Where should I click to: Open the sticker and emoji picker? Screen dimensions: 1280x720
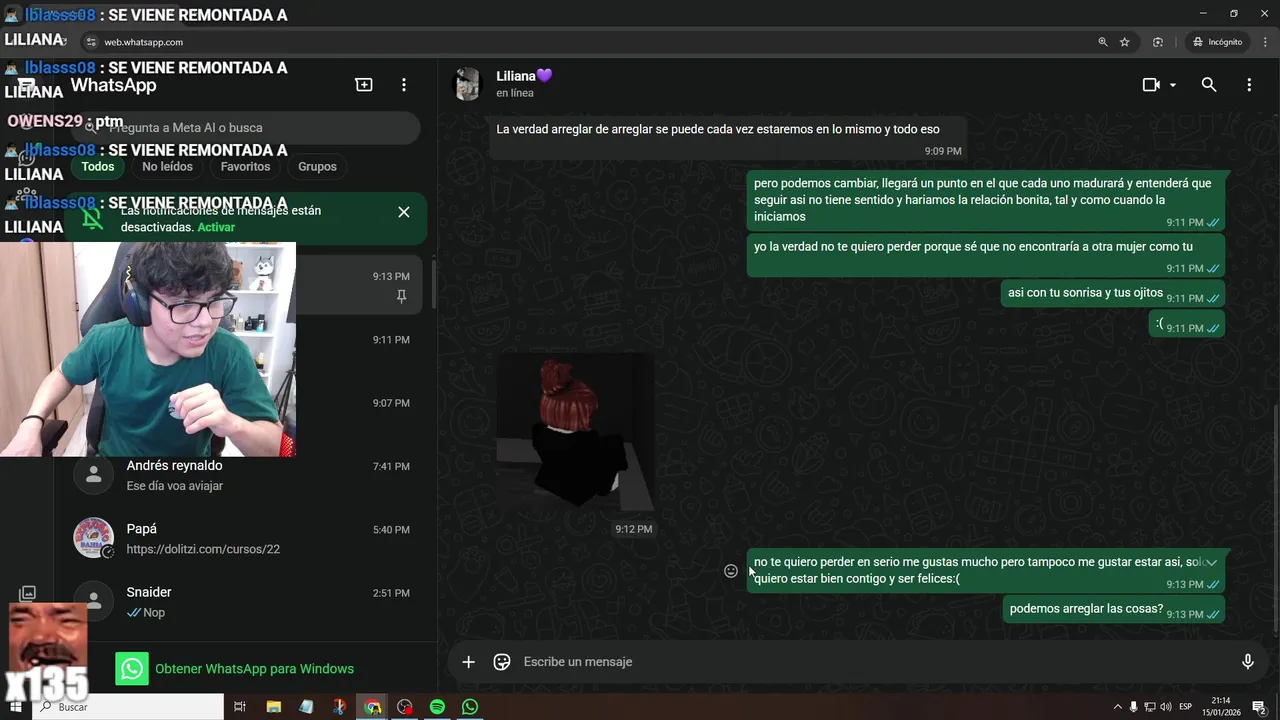tap(502, 662)
